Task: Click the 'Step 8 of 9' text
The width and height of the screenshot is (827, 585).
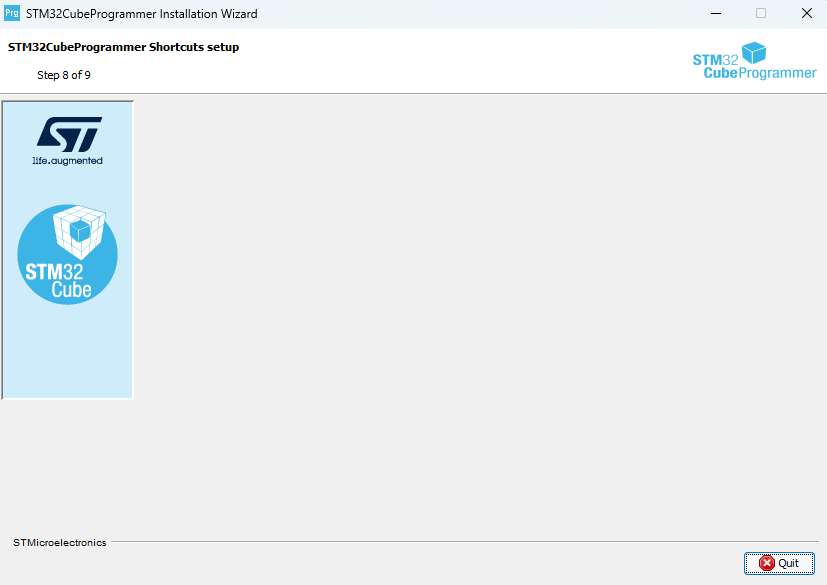Action: point(64,75)
